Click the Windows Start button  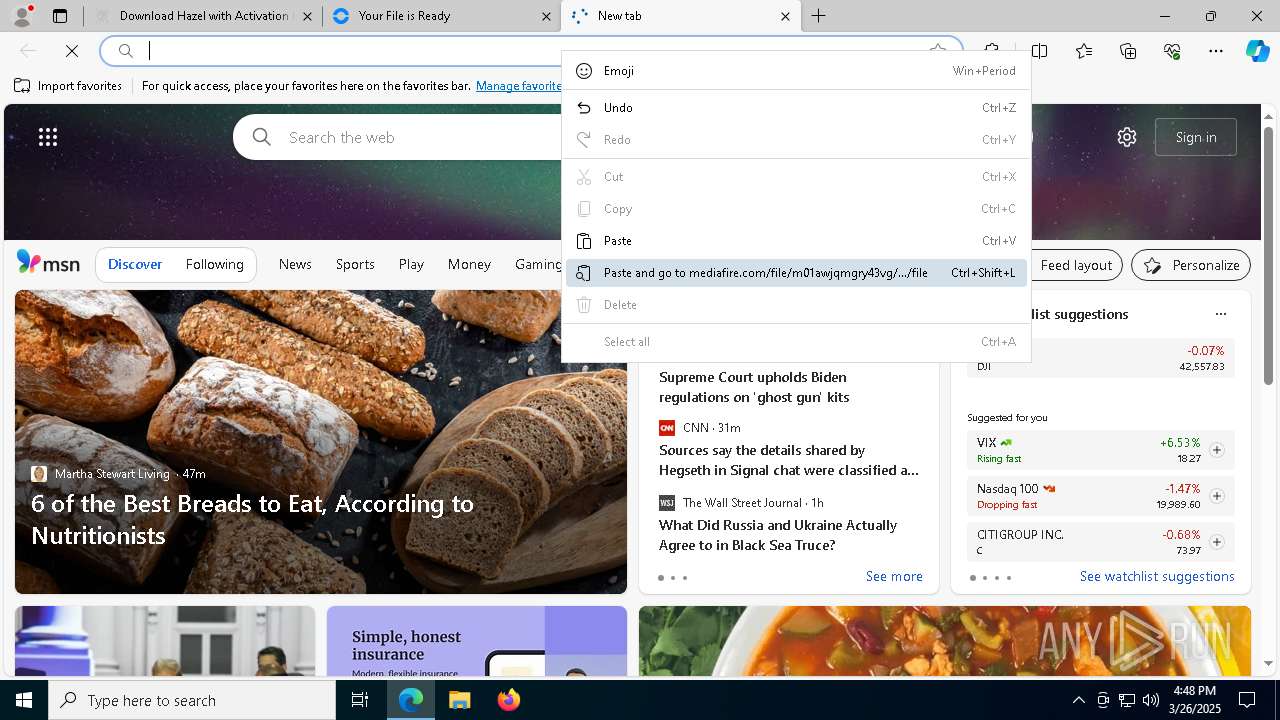(24, 700)
